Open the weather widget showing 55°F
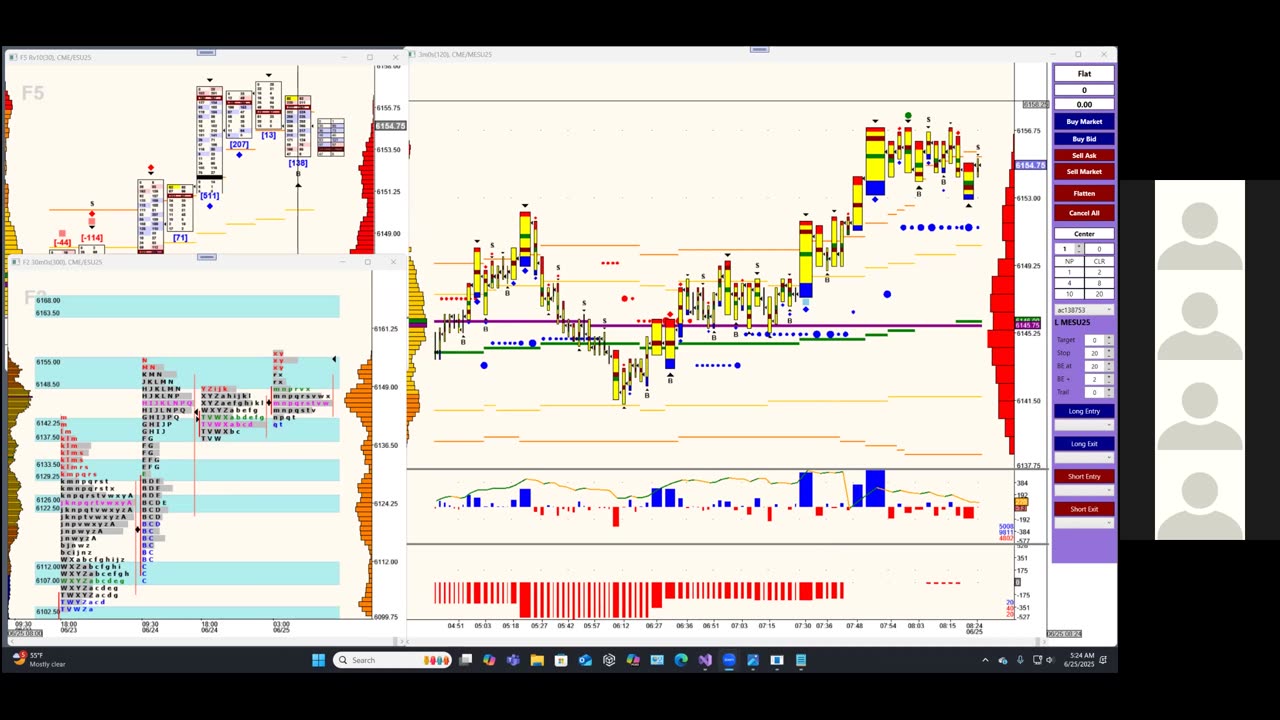Image resolution: width=1280 pixels, height=720 pixels. click(x=40, y=660)
